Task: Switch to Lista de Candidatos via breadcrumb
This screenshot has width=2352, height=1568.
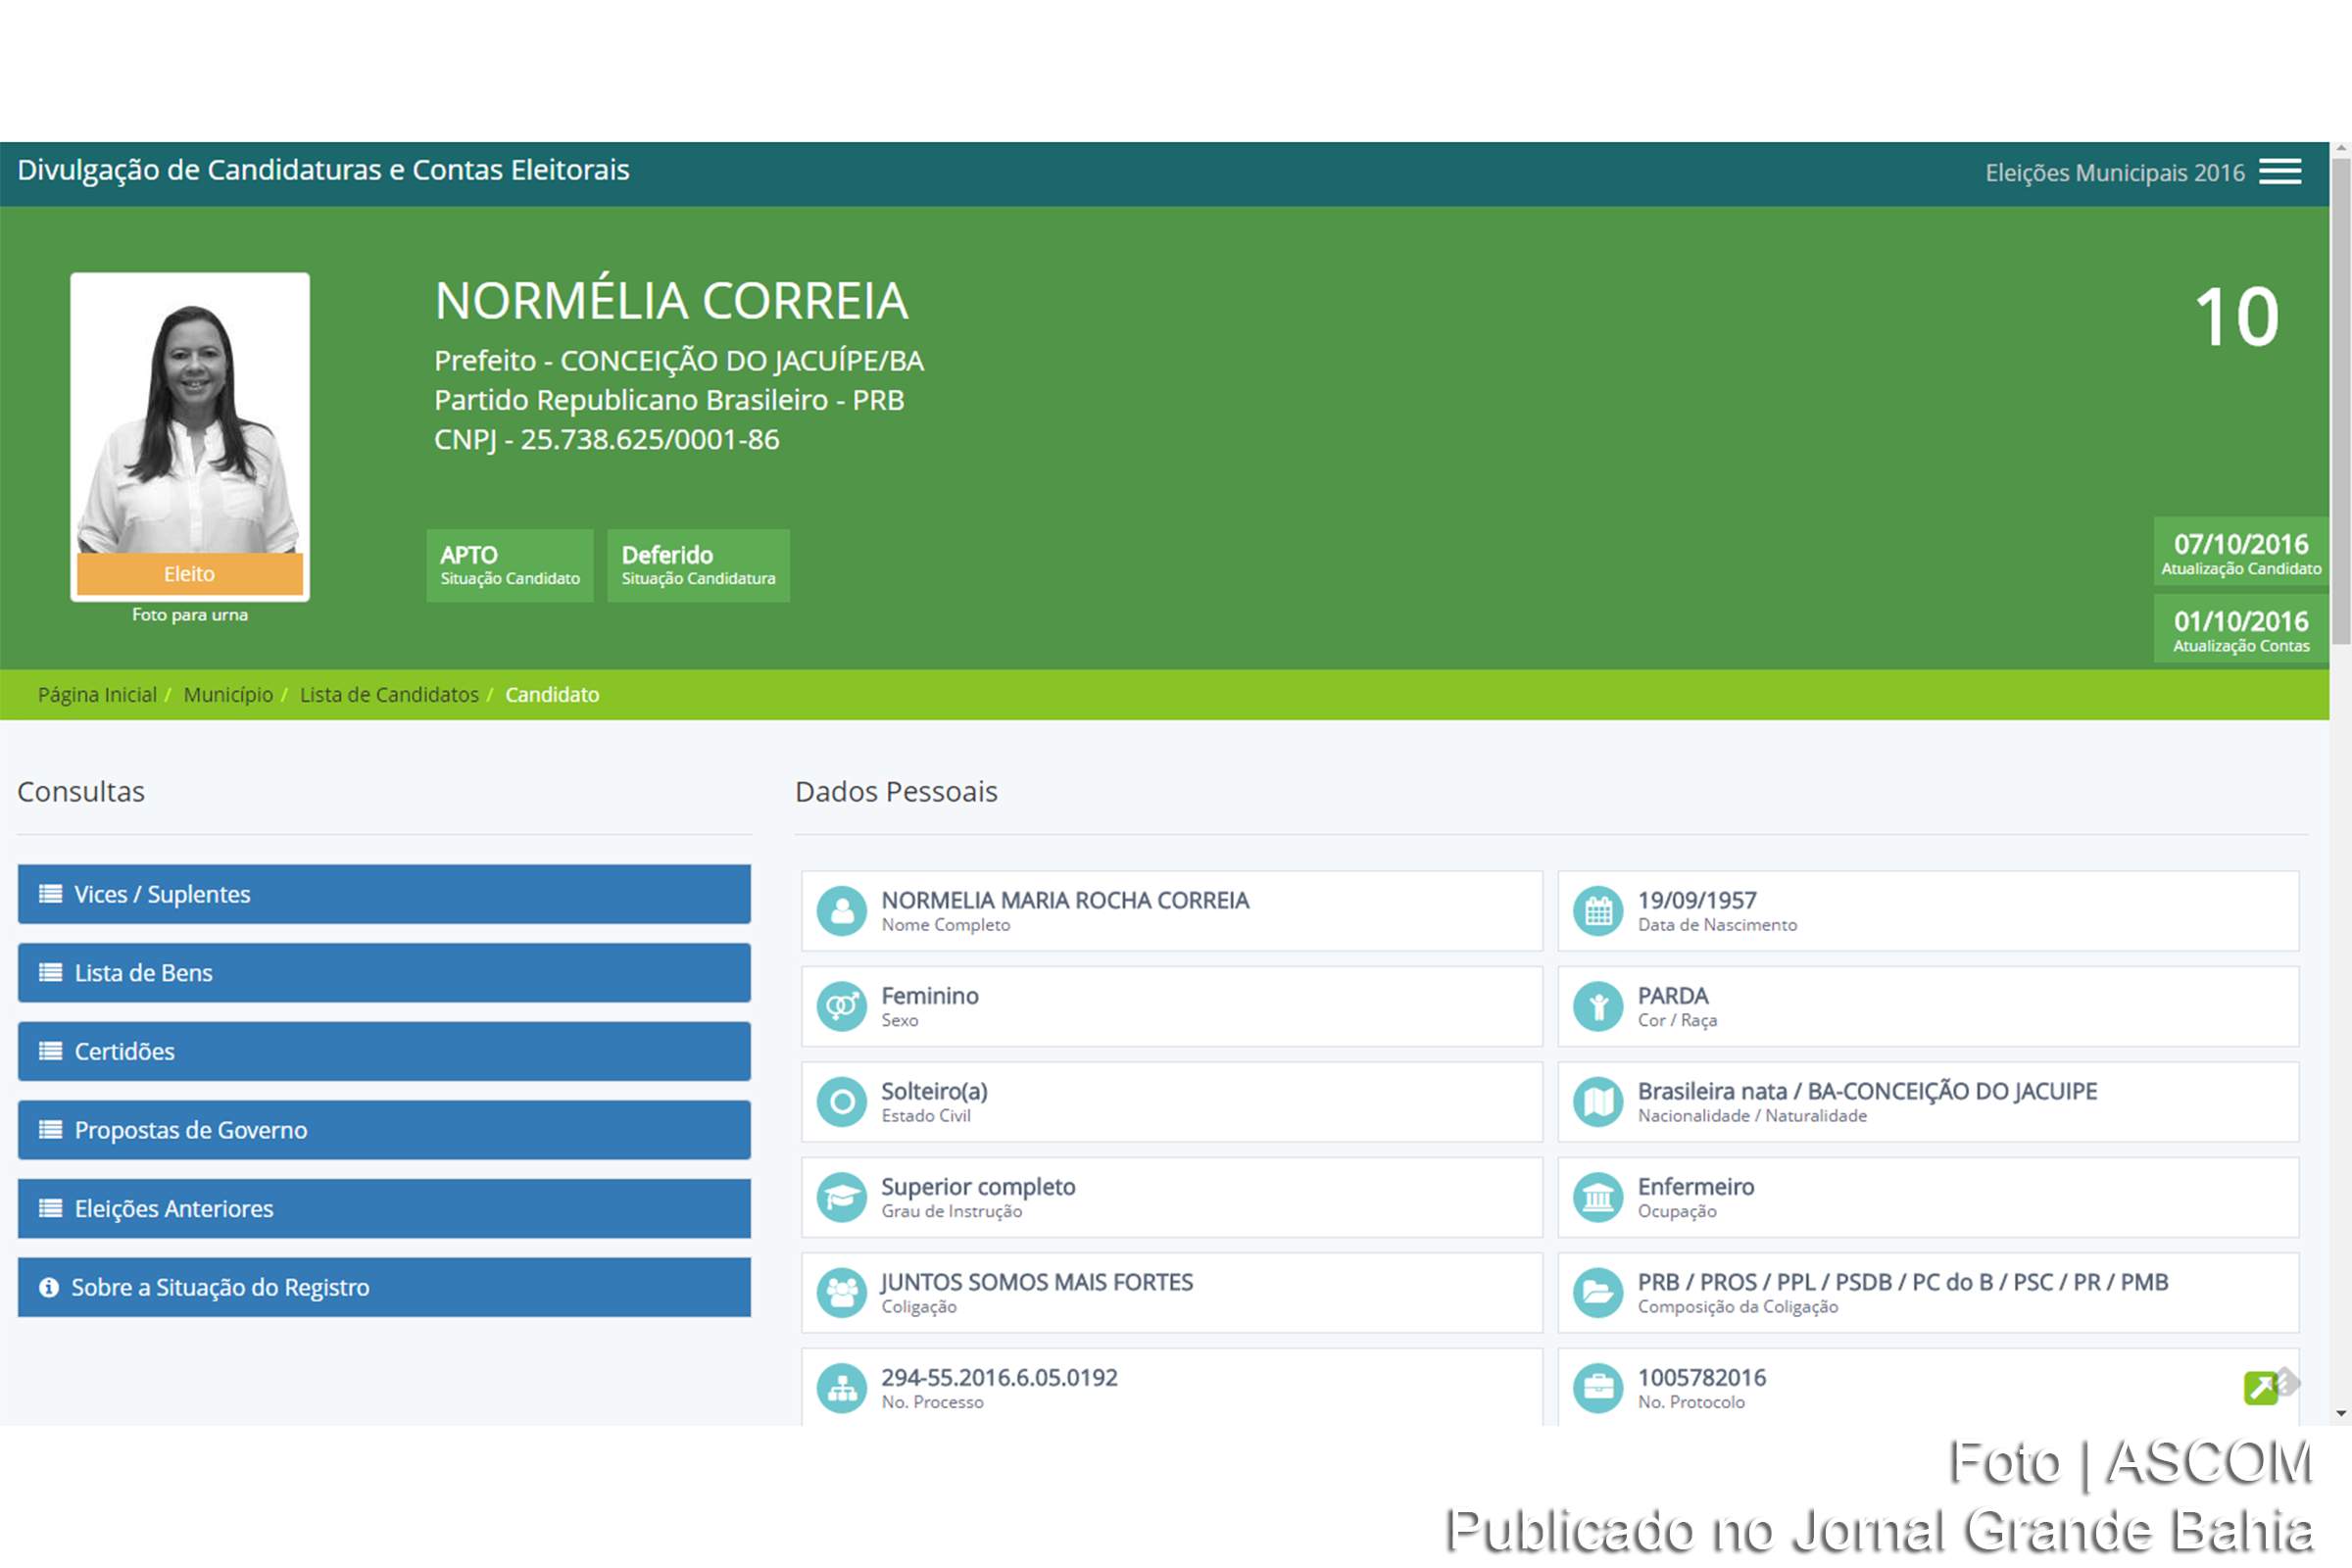Action: point(389,694)
